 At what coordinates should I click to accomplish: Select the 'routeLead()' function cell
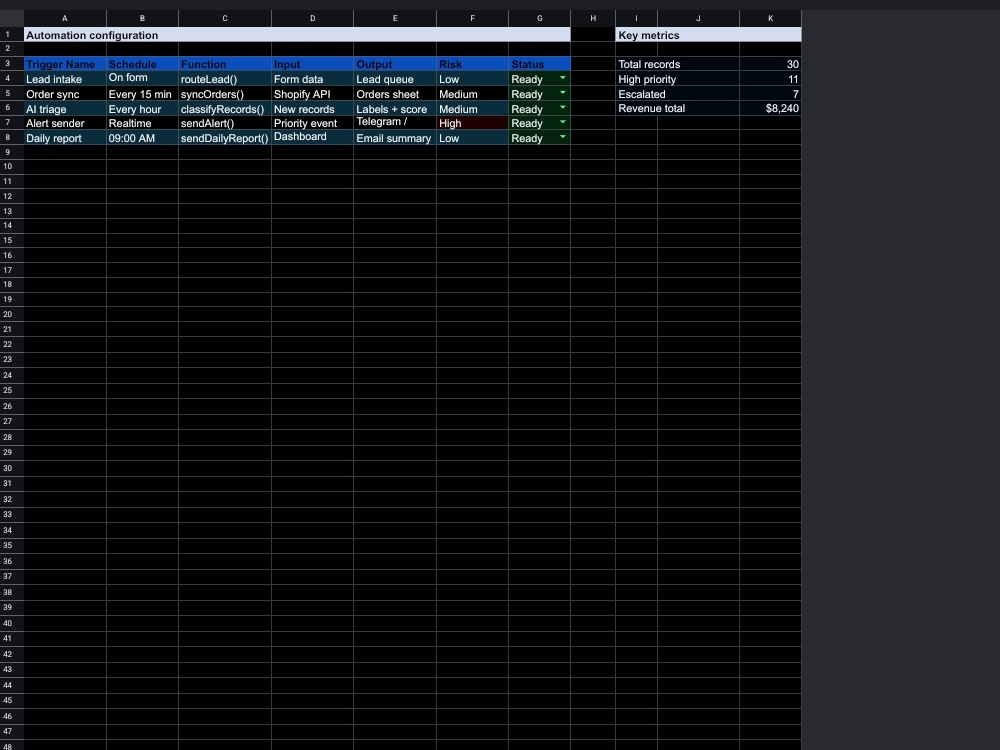225,78
